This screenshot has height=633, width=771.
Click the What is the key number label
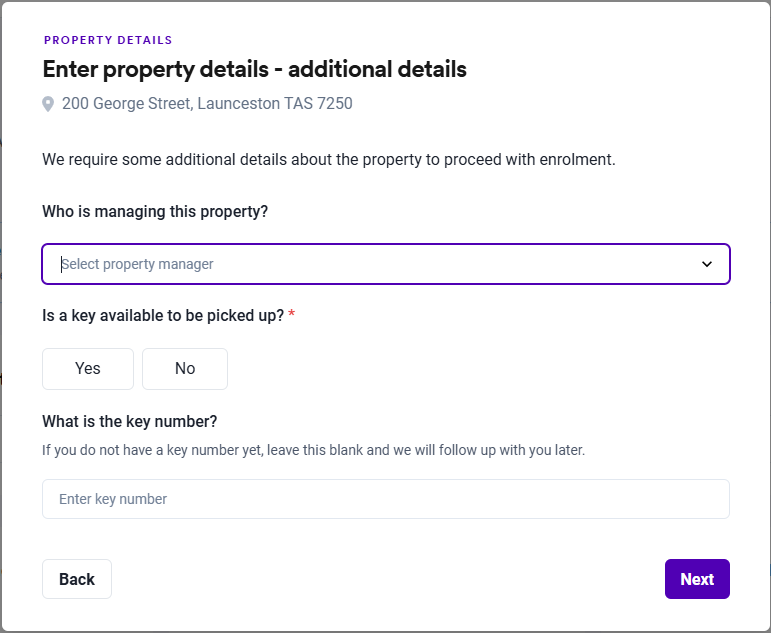[130, 421]
